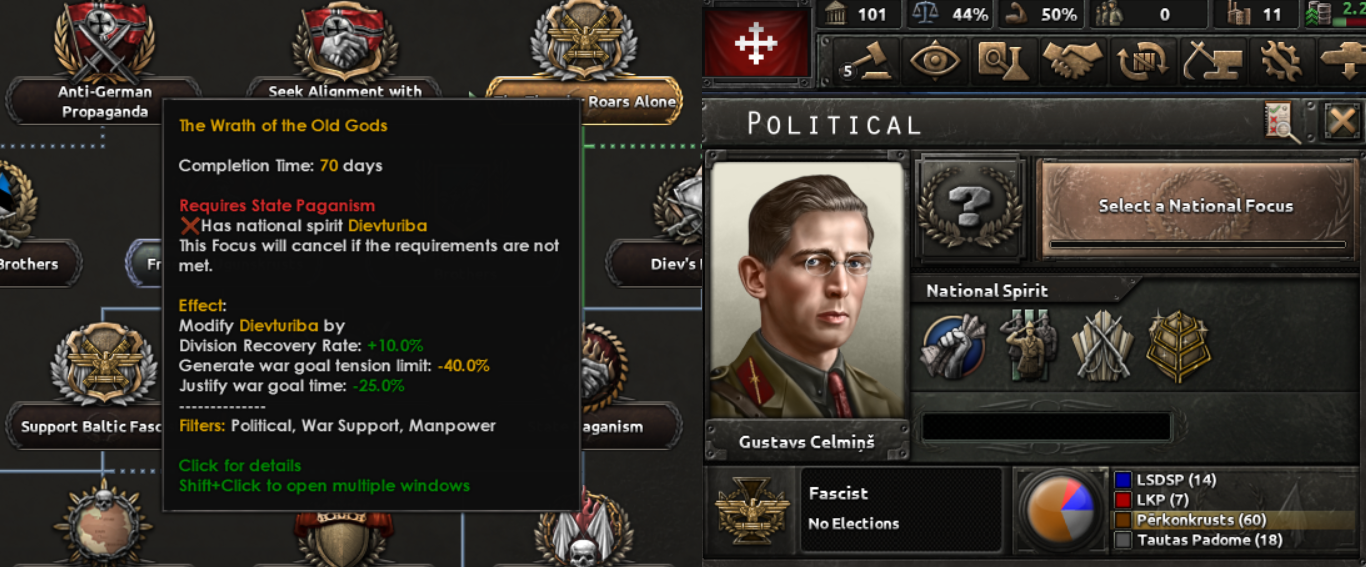Open the focus question mark slot
Image resolution: width=1366 pixels, height=567 pixels.
click(968, 207)
